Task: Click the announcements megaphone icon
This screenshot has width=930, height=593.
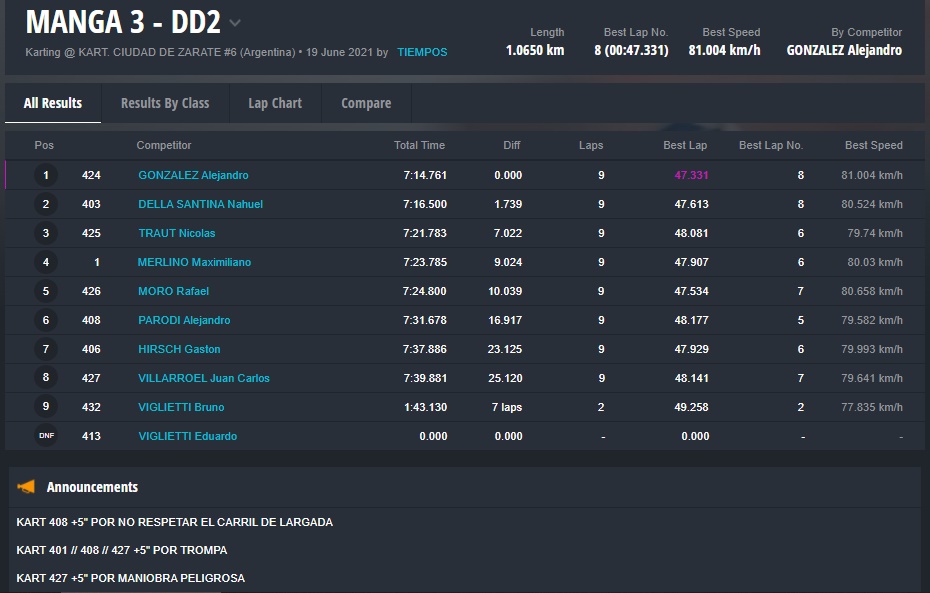Action: 26,487
